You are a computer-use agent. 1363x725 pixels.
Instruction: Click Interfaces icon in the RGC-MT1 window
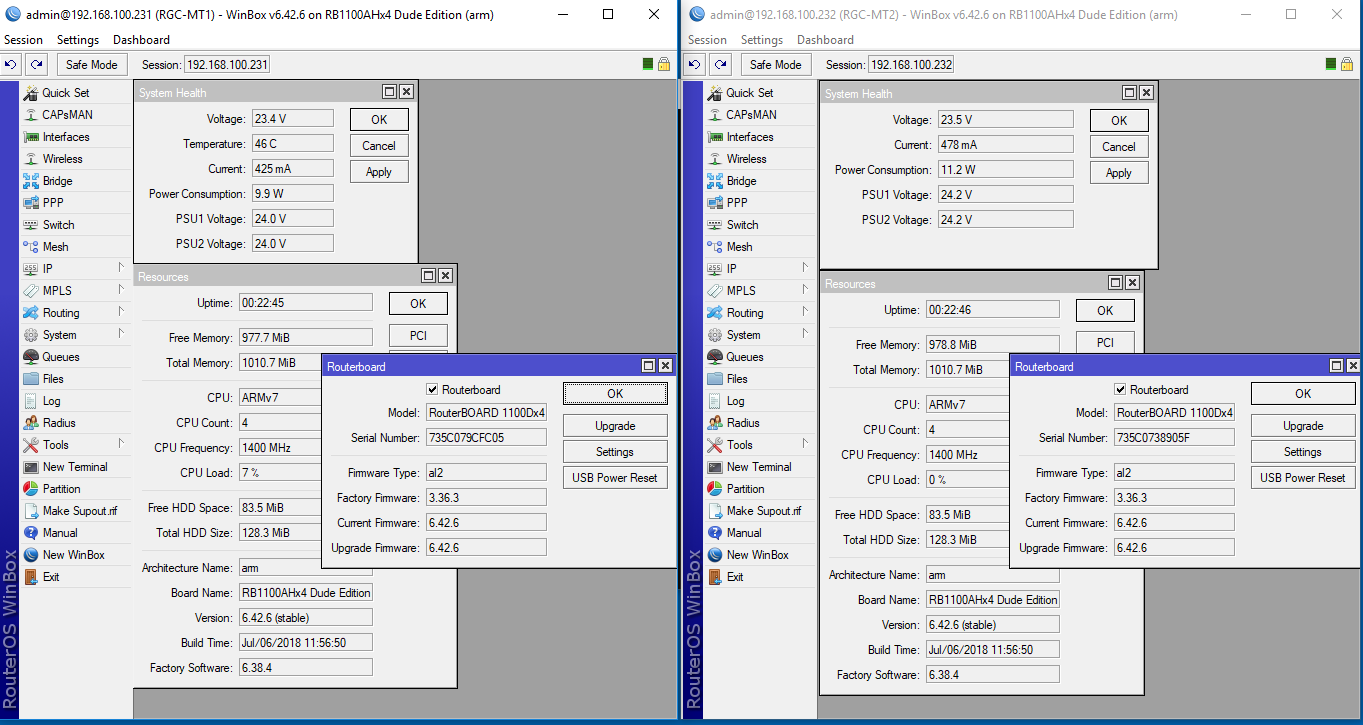(x=31, y=137)
